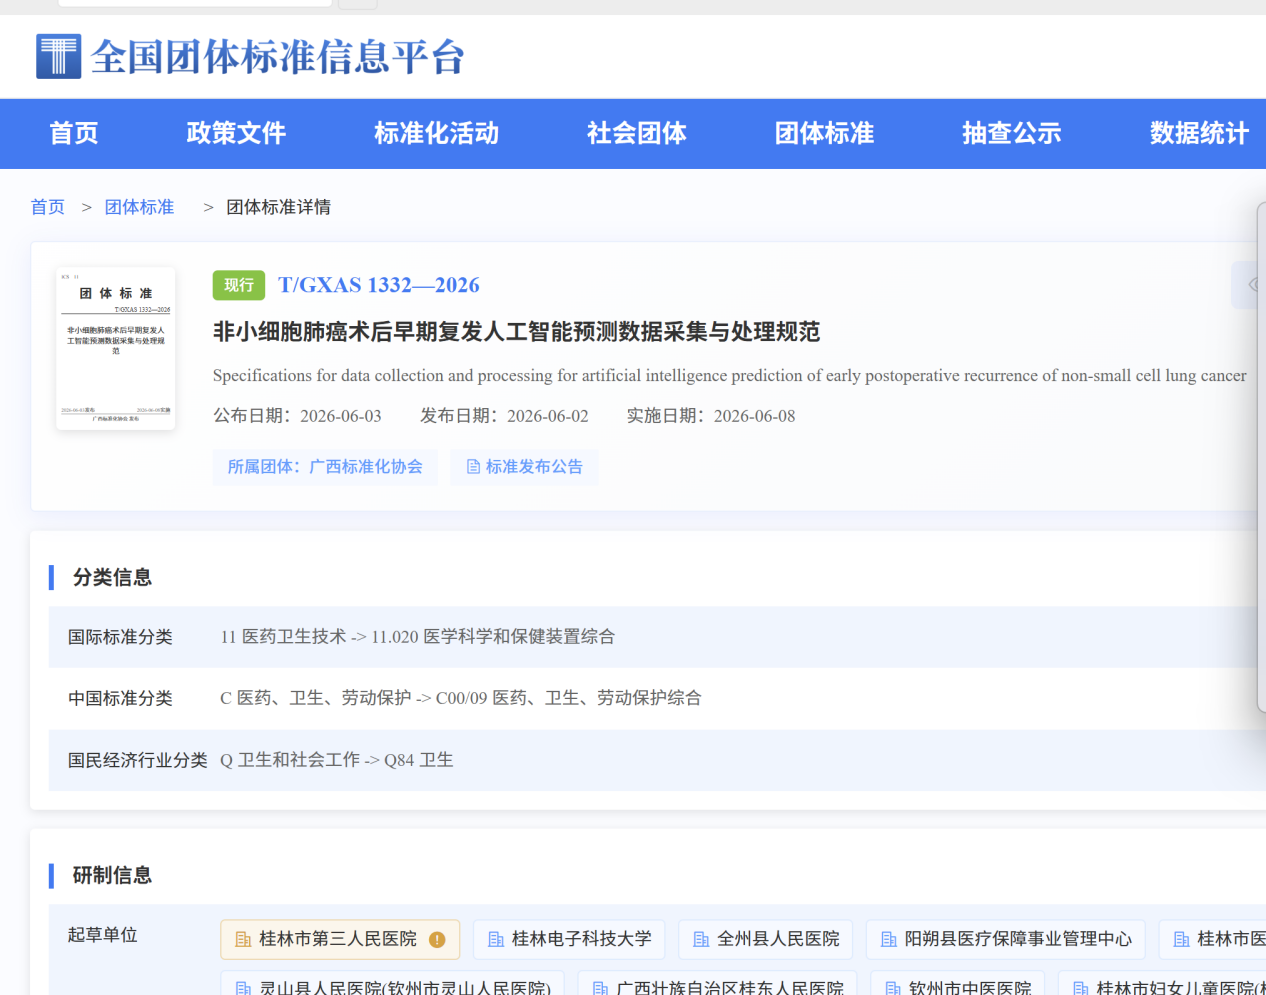Open the 政策文件 menu
This screenshot has height=995, width=1266.
click(x=236, y=133)
